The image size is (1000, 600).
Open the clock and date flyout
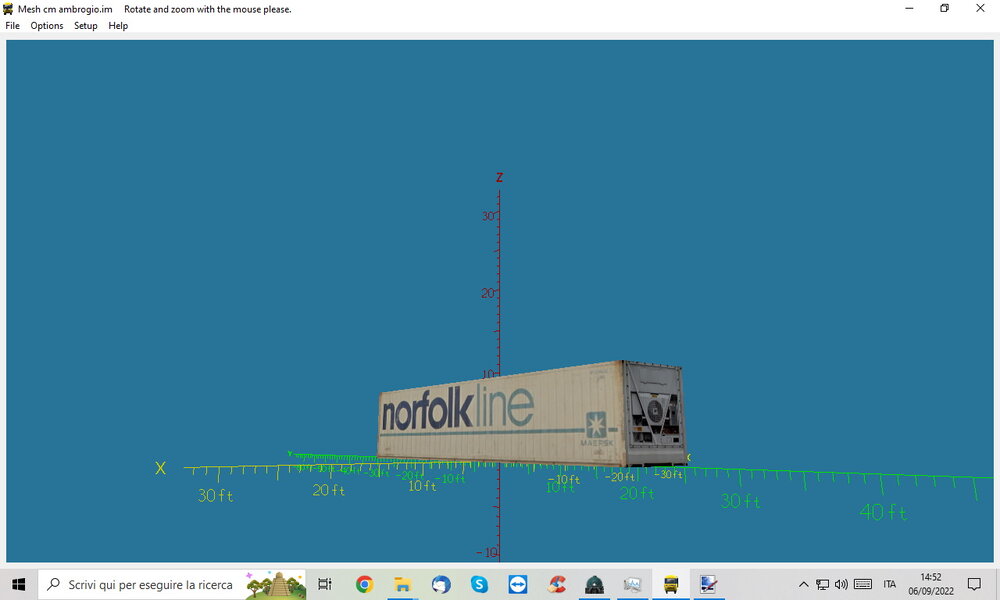(931, 584)
